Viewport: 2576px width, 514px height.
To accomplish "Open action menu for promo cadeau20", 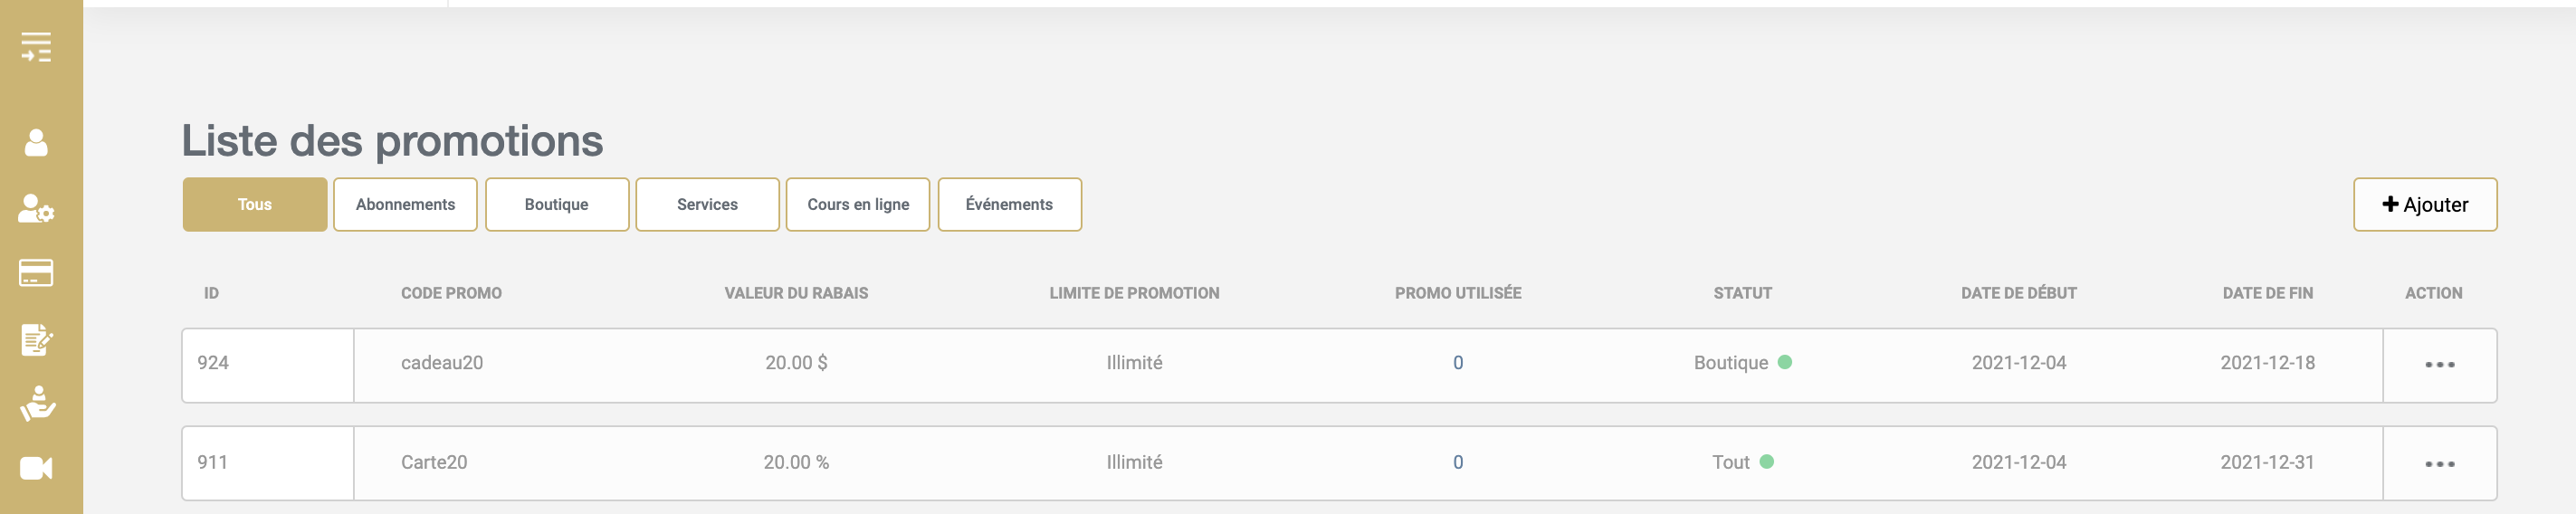I will [2439, 365].
